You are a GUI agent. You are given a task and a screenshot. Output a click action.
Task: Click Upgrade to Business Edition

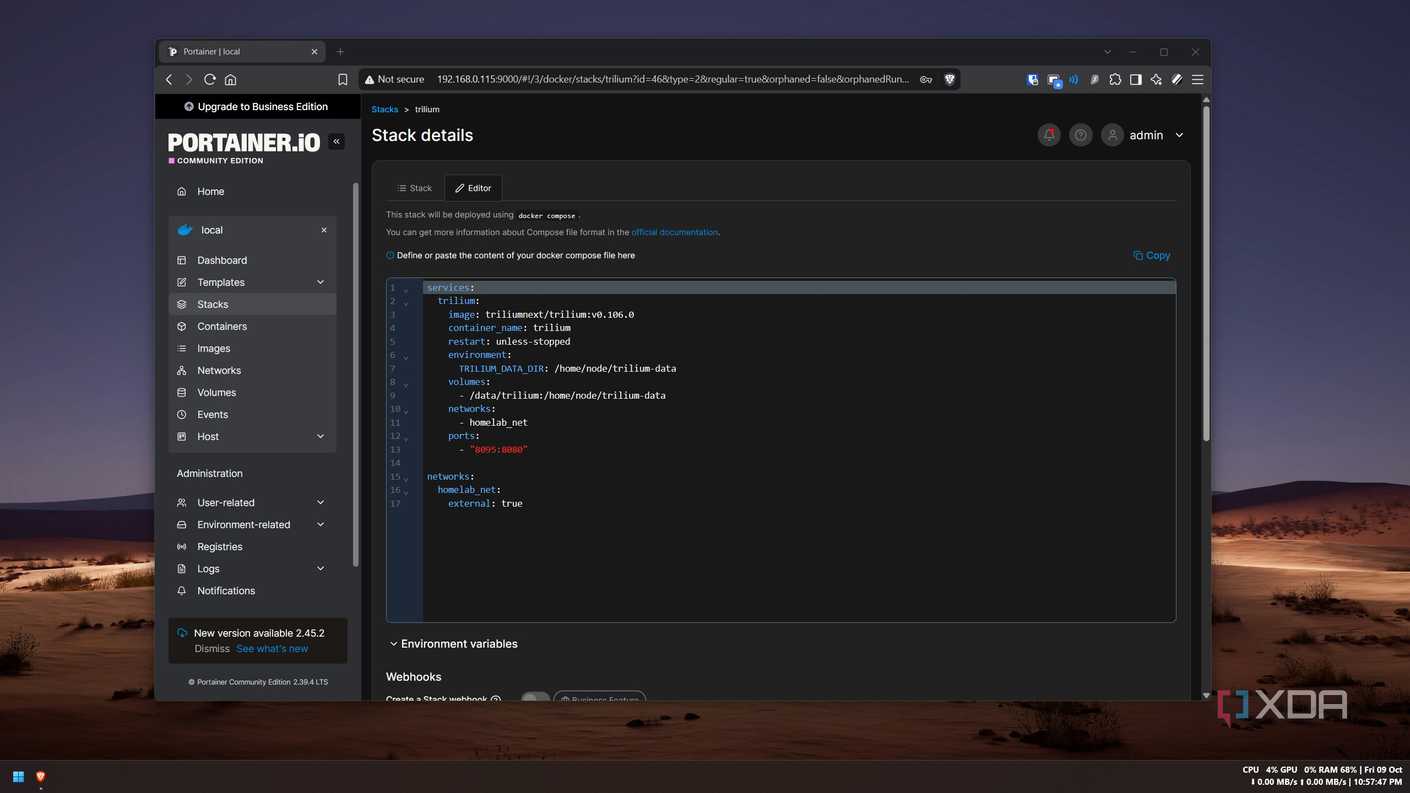(256, 107)
